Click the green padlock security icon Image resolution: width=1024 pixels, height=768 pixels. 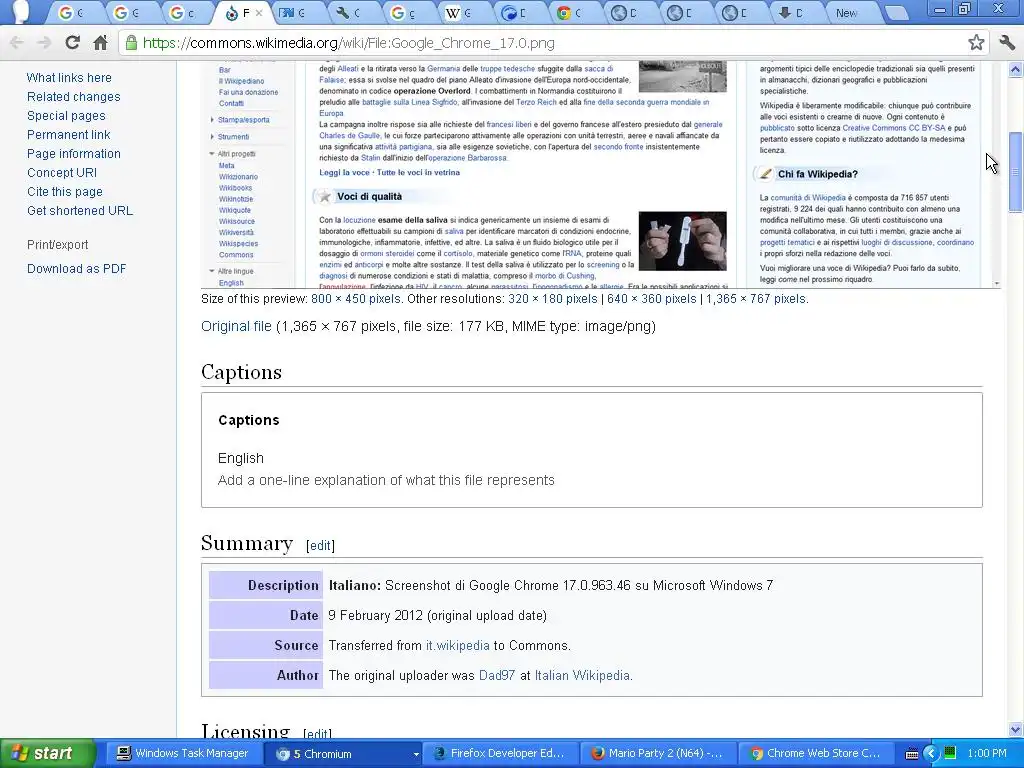click(x=131, y=43)
